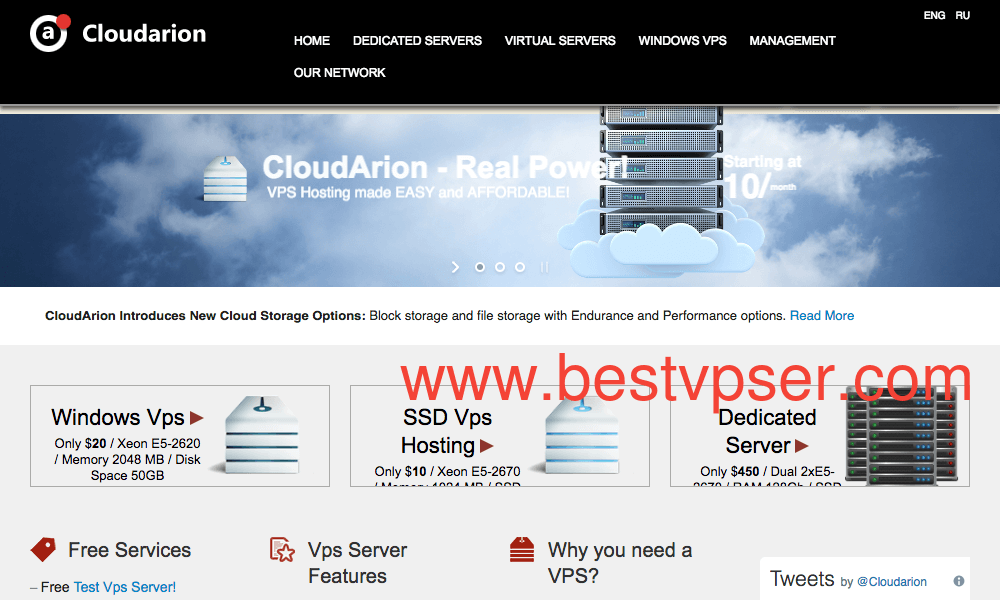Select the second slide dot
The width and height of the screenshot is (1000, 600).
pyautogui.click(x=500, y=267)
